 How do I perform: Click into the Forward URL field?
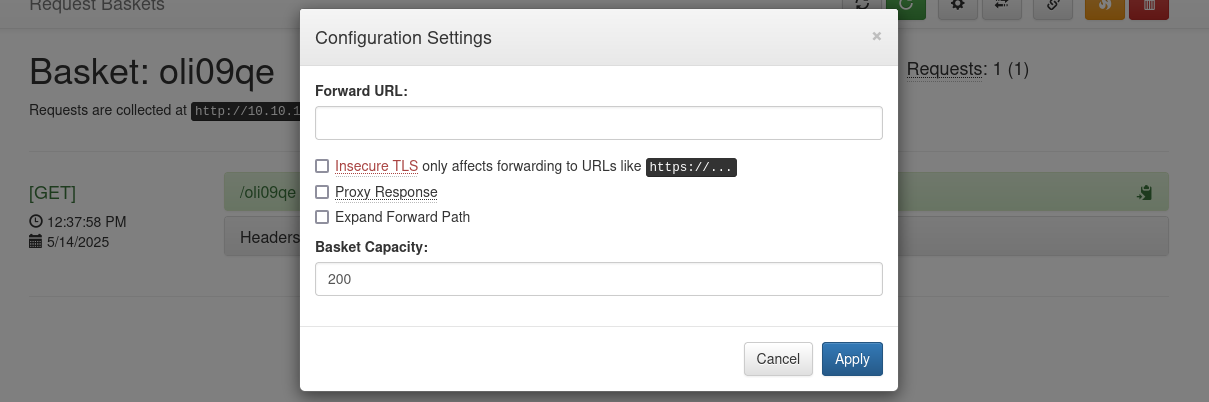pos(599,123)
